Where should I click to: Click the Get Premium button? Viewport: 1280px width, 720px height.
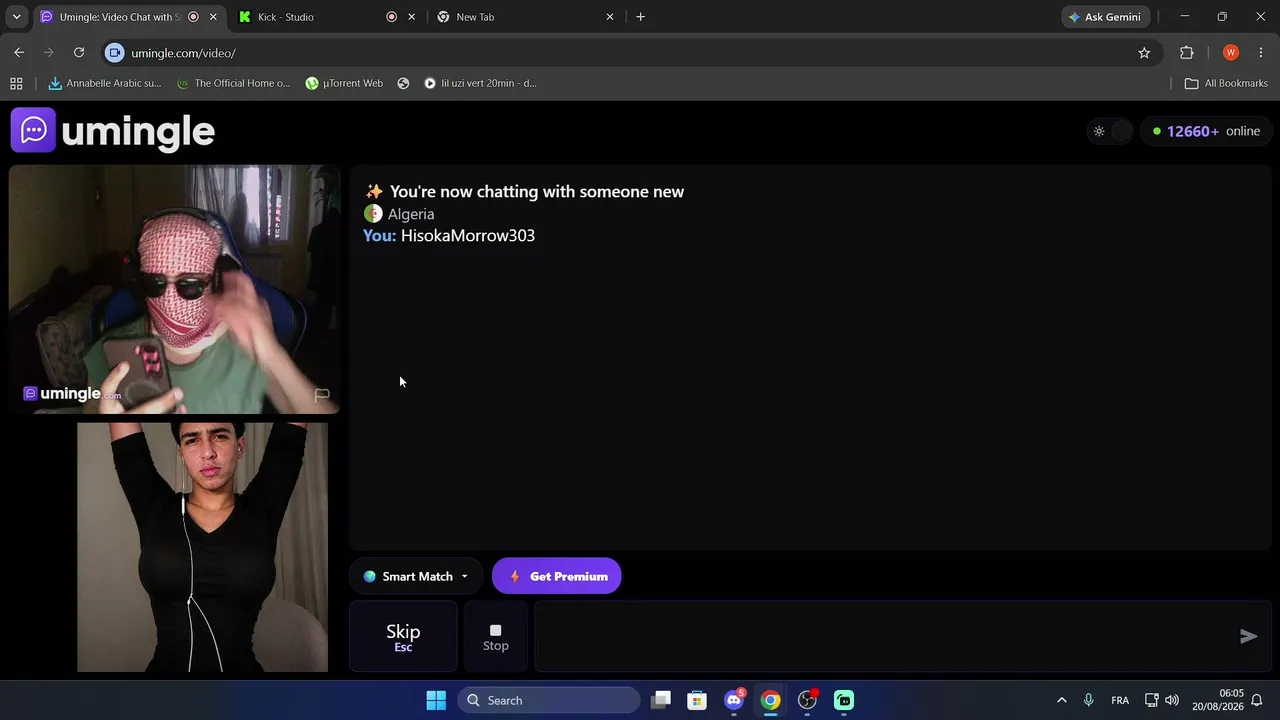(557, 576)
